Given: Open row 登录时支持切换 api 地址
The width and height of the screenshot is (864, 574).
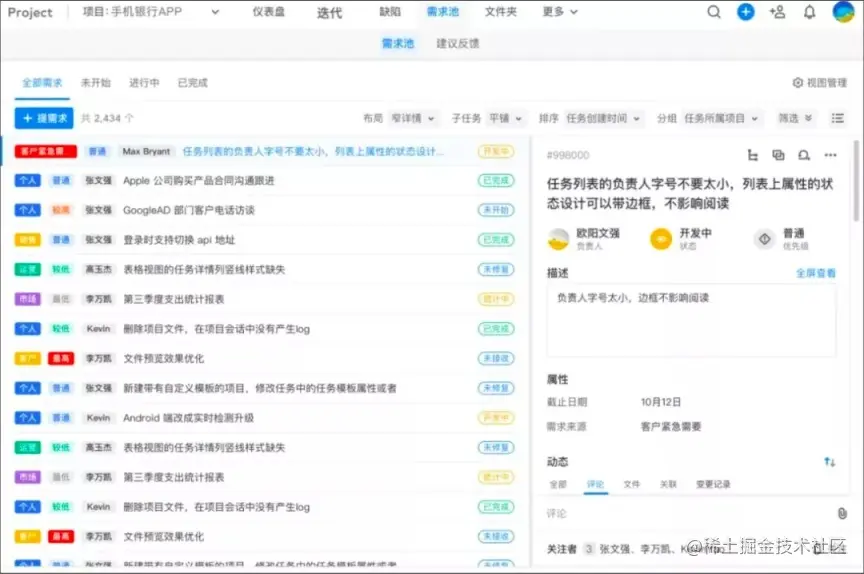Looking at the screenshot, I should point(179,240).
